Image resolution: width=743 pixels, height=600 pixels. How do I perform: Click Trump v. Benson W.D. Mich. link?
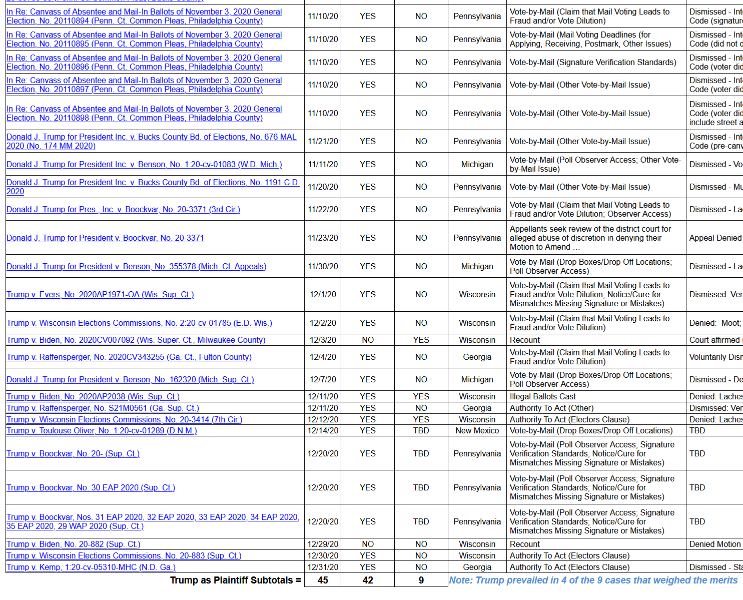(144, 164)
